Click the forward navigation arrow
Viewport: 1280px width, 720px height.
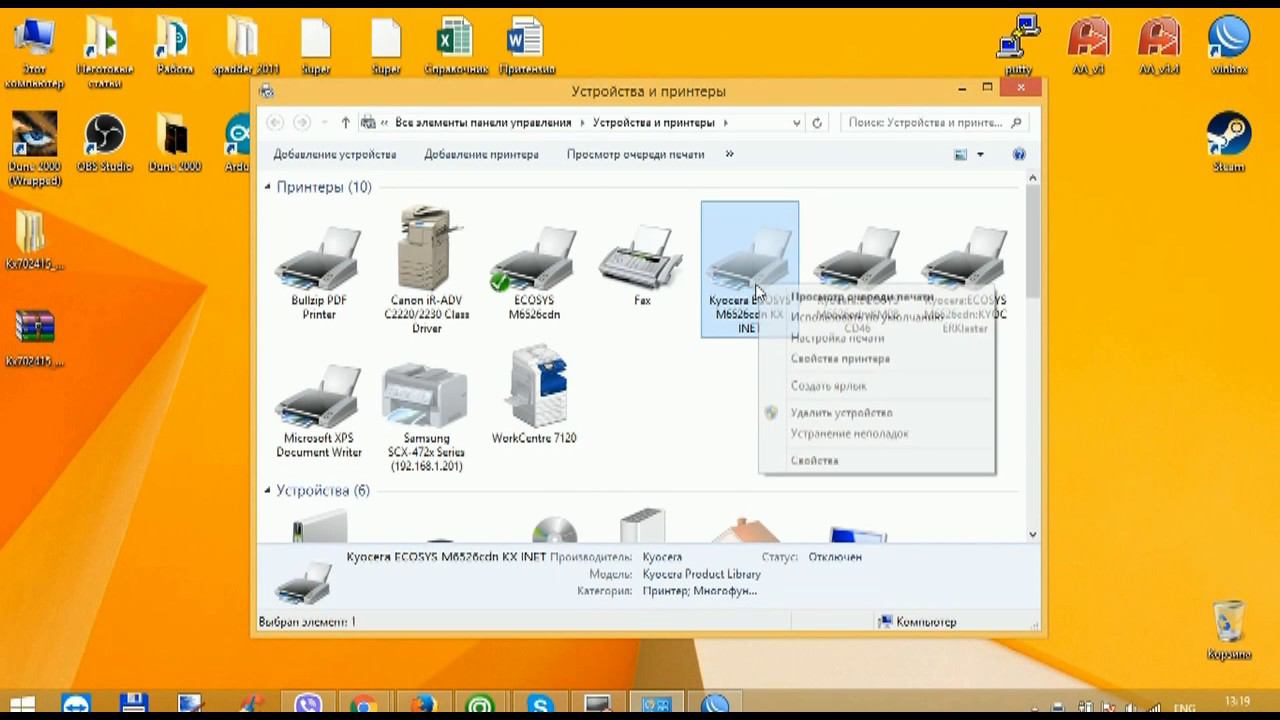point(301,122)
